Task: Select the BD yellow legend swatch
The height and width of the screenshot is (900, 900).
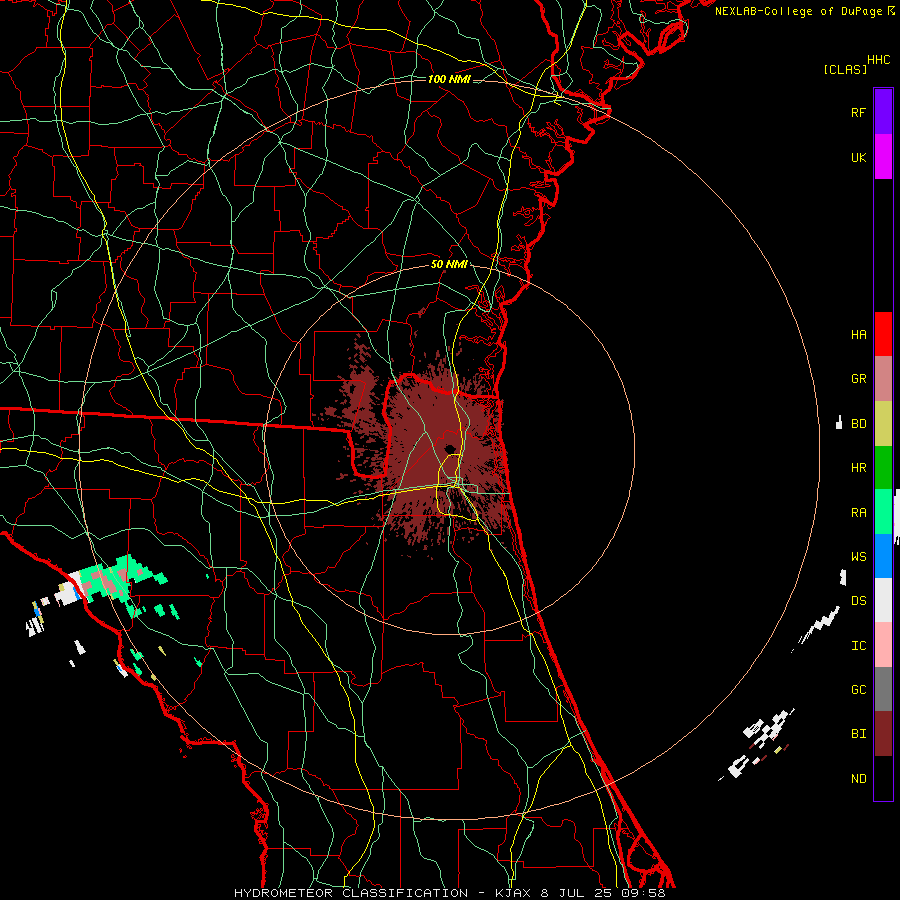Action: (x=883, y=424)
